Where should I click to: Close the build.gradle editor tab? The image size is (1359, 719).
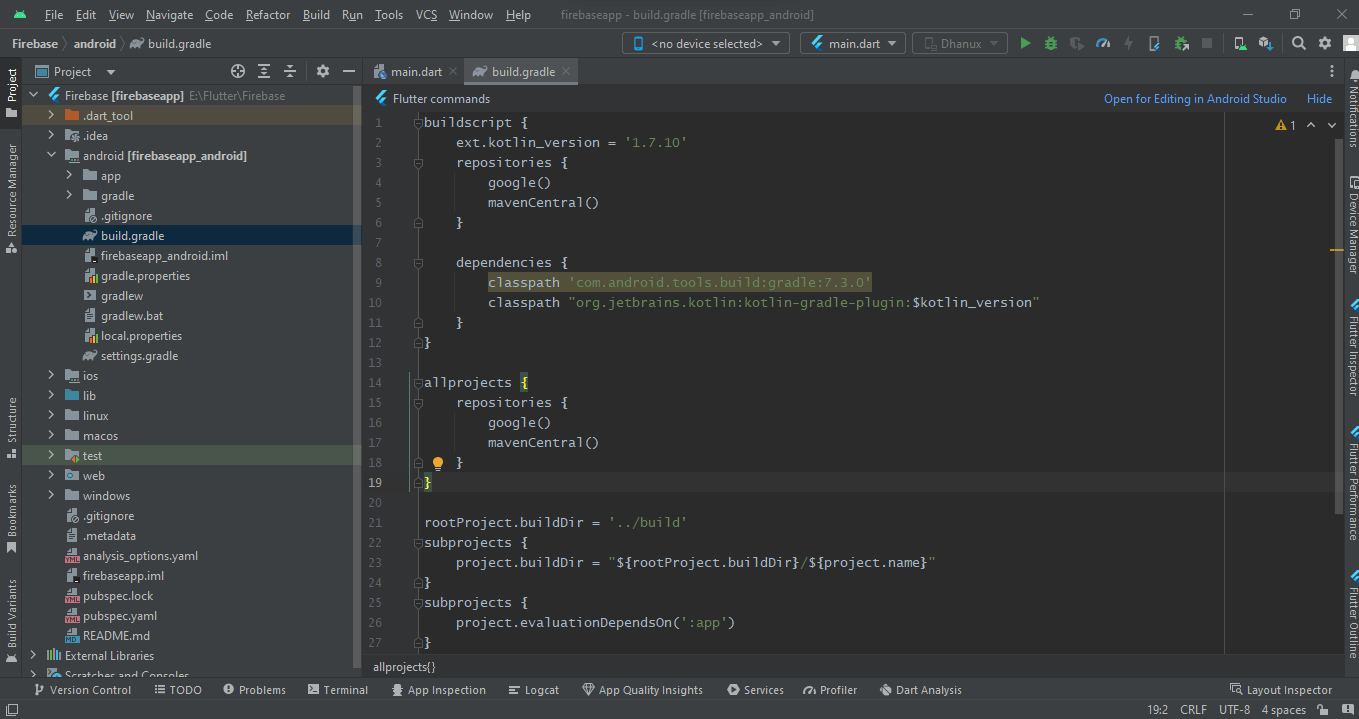click(x=566, y=72)
